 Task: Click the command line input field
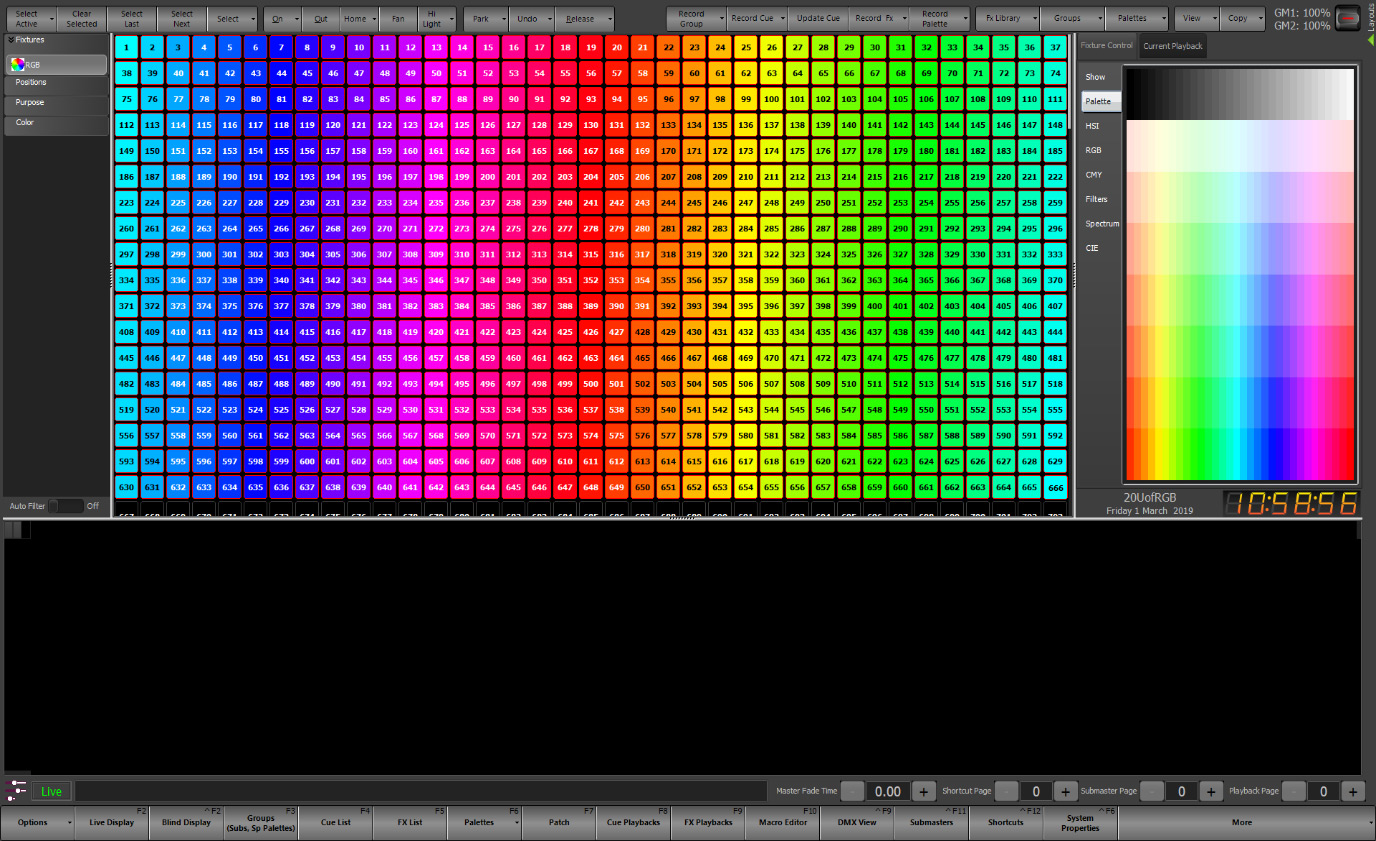coord(421,791)
